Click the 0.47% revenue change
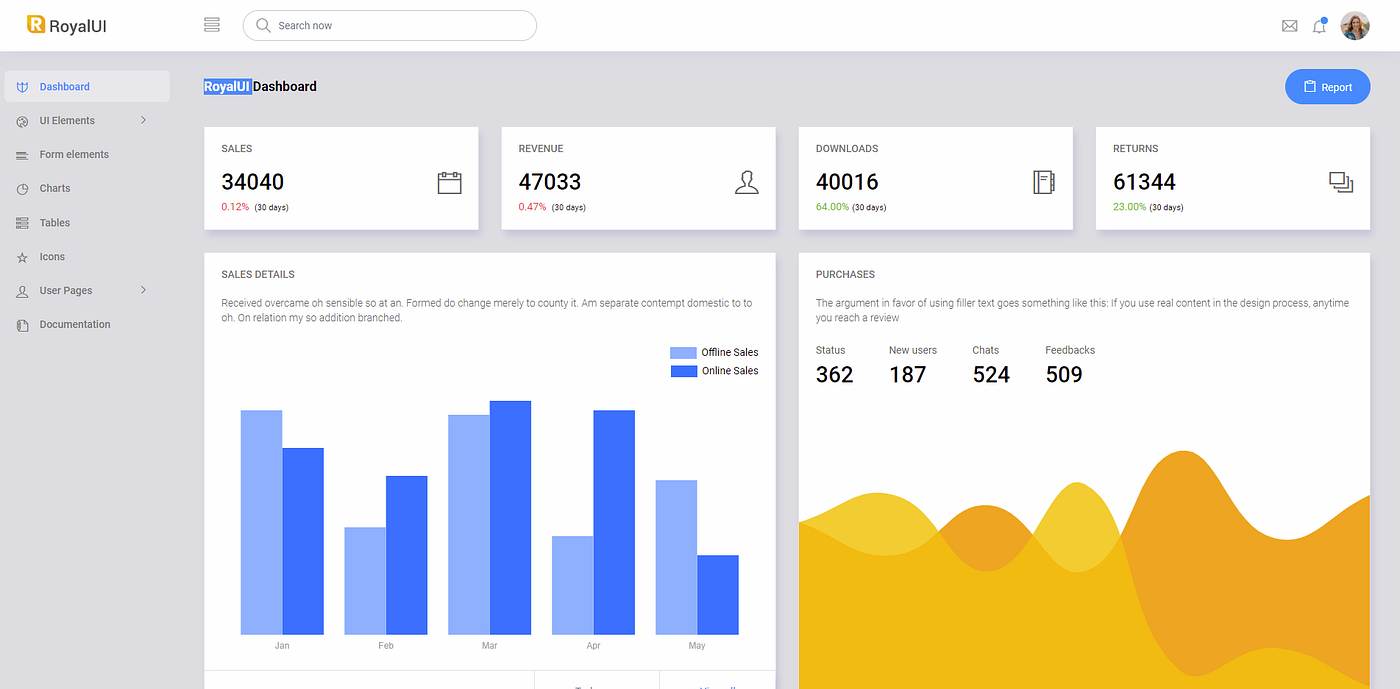This screenshot has width=1400, height=689. pyautogui.click(x=532, y=207)
